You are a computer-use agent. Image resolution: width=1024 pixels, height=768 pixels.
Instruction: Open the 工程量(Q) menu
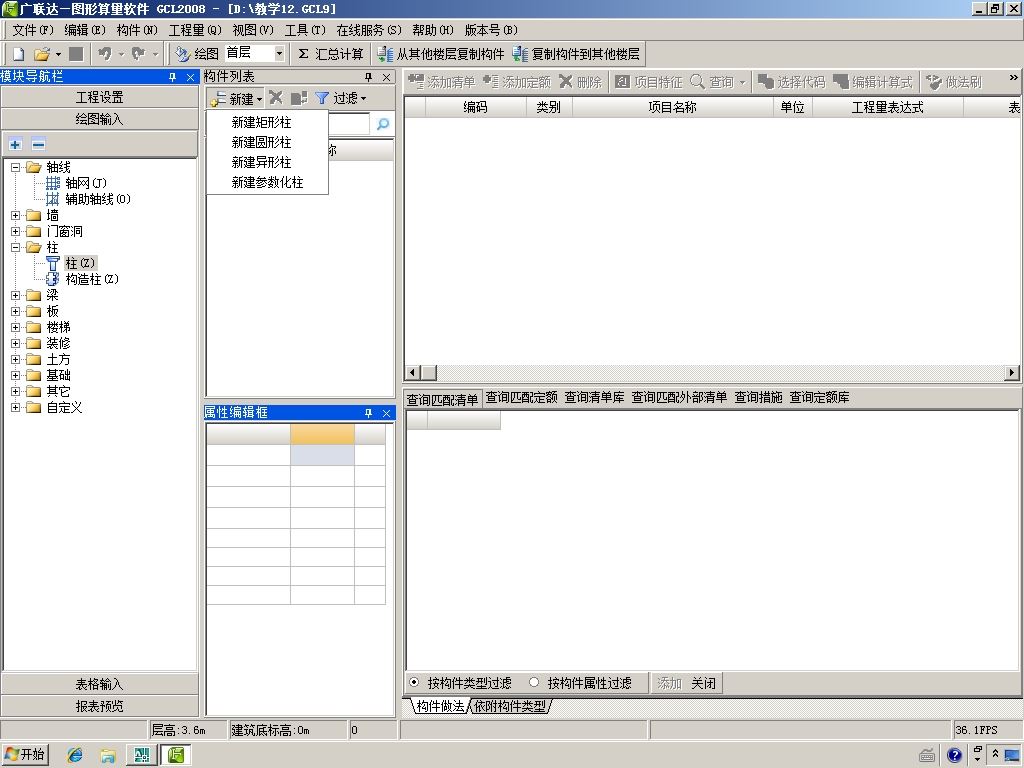[x=195, y=30]
